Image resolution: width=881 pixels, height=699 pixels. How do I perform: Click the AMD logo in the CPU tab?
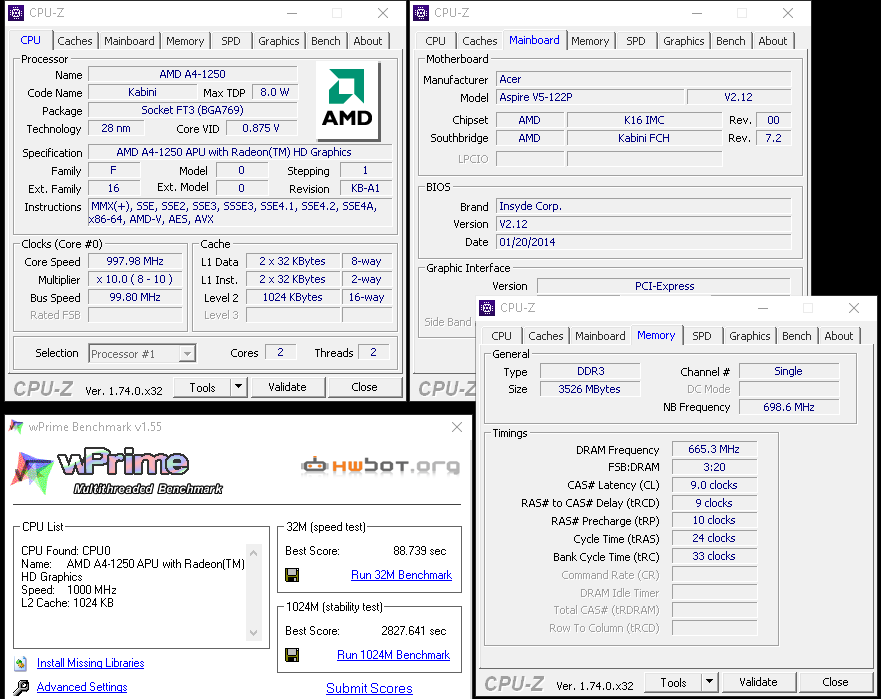click(x=348, y=101)
